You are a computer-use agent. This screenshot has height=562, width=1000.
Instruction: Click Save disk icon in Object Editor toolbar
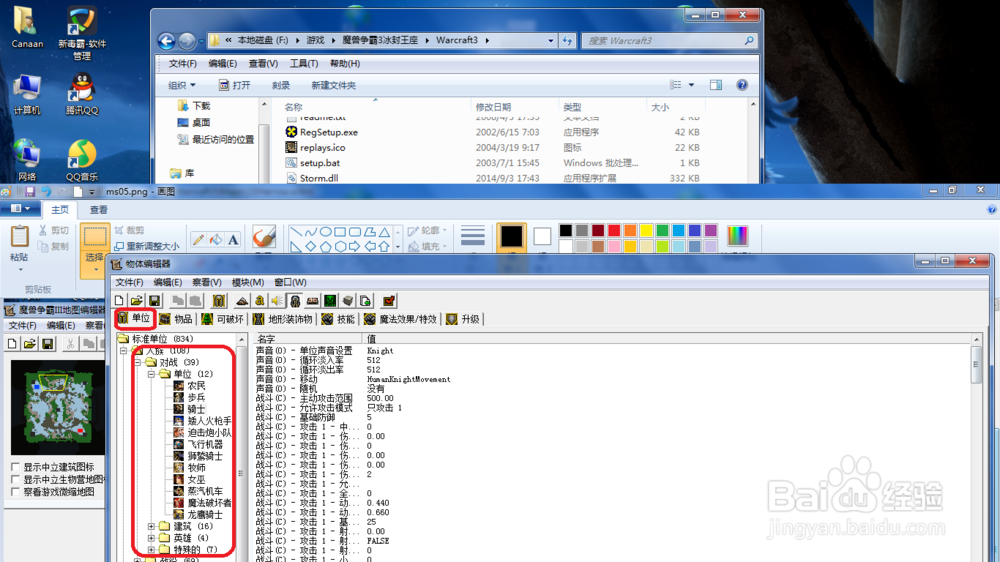click(x=154, y=300)
